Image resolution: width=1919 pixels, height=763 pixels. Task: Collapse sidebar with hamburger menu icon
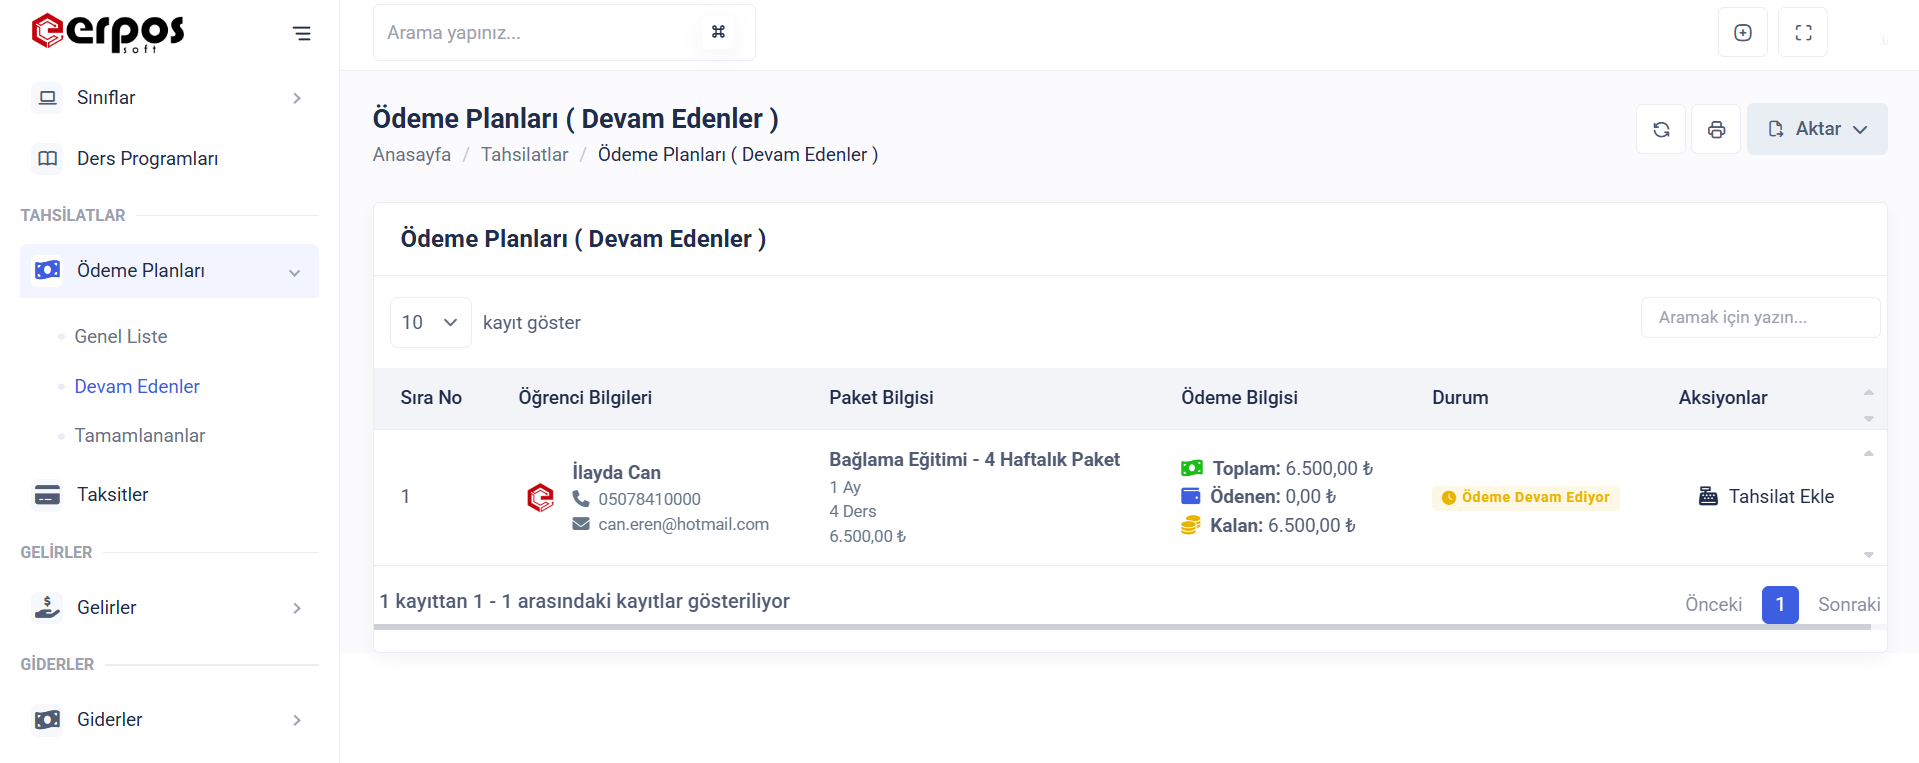301,34
